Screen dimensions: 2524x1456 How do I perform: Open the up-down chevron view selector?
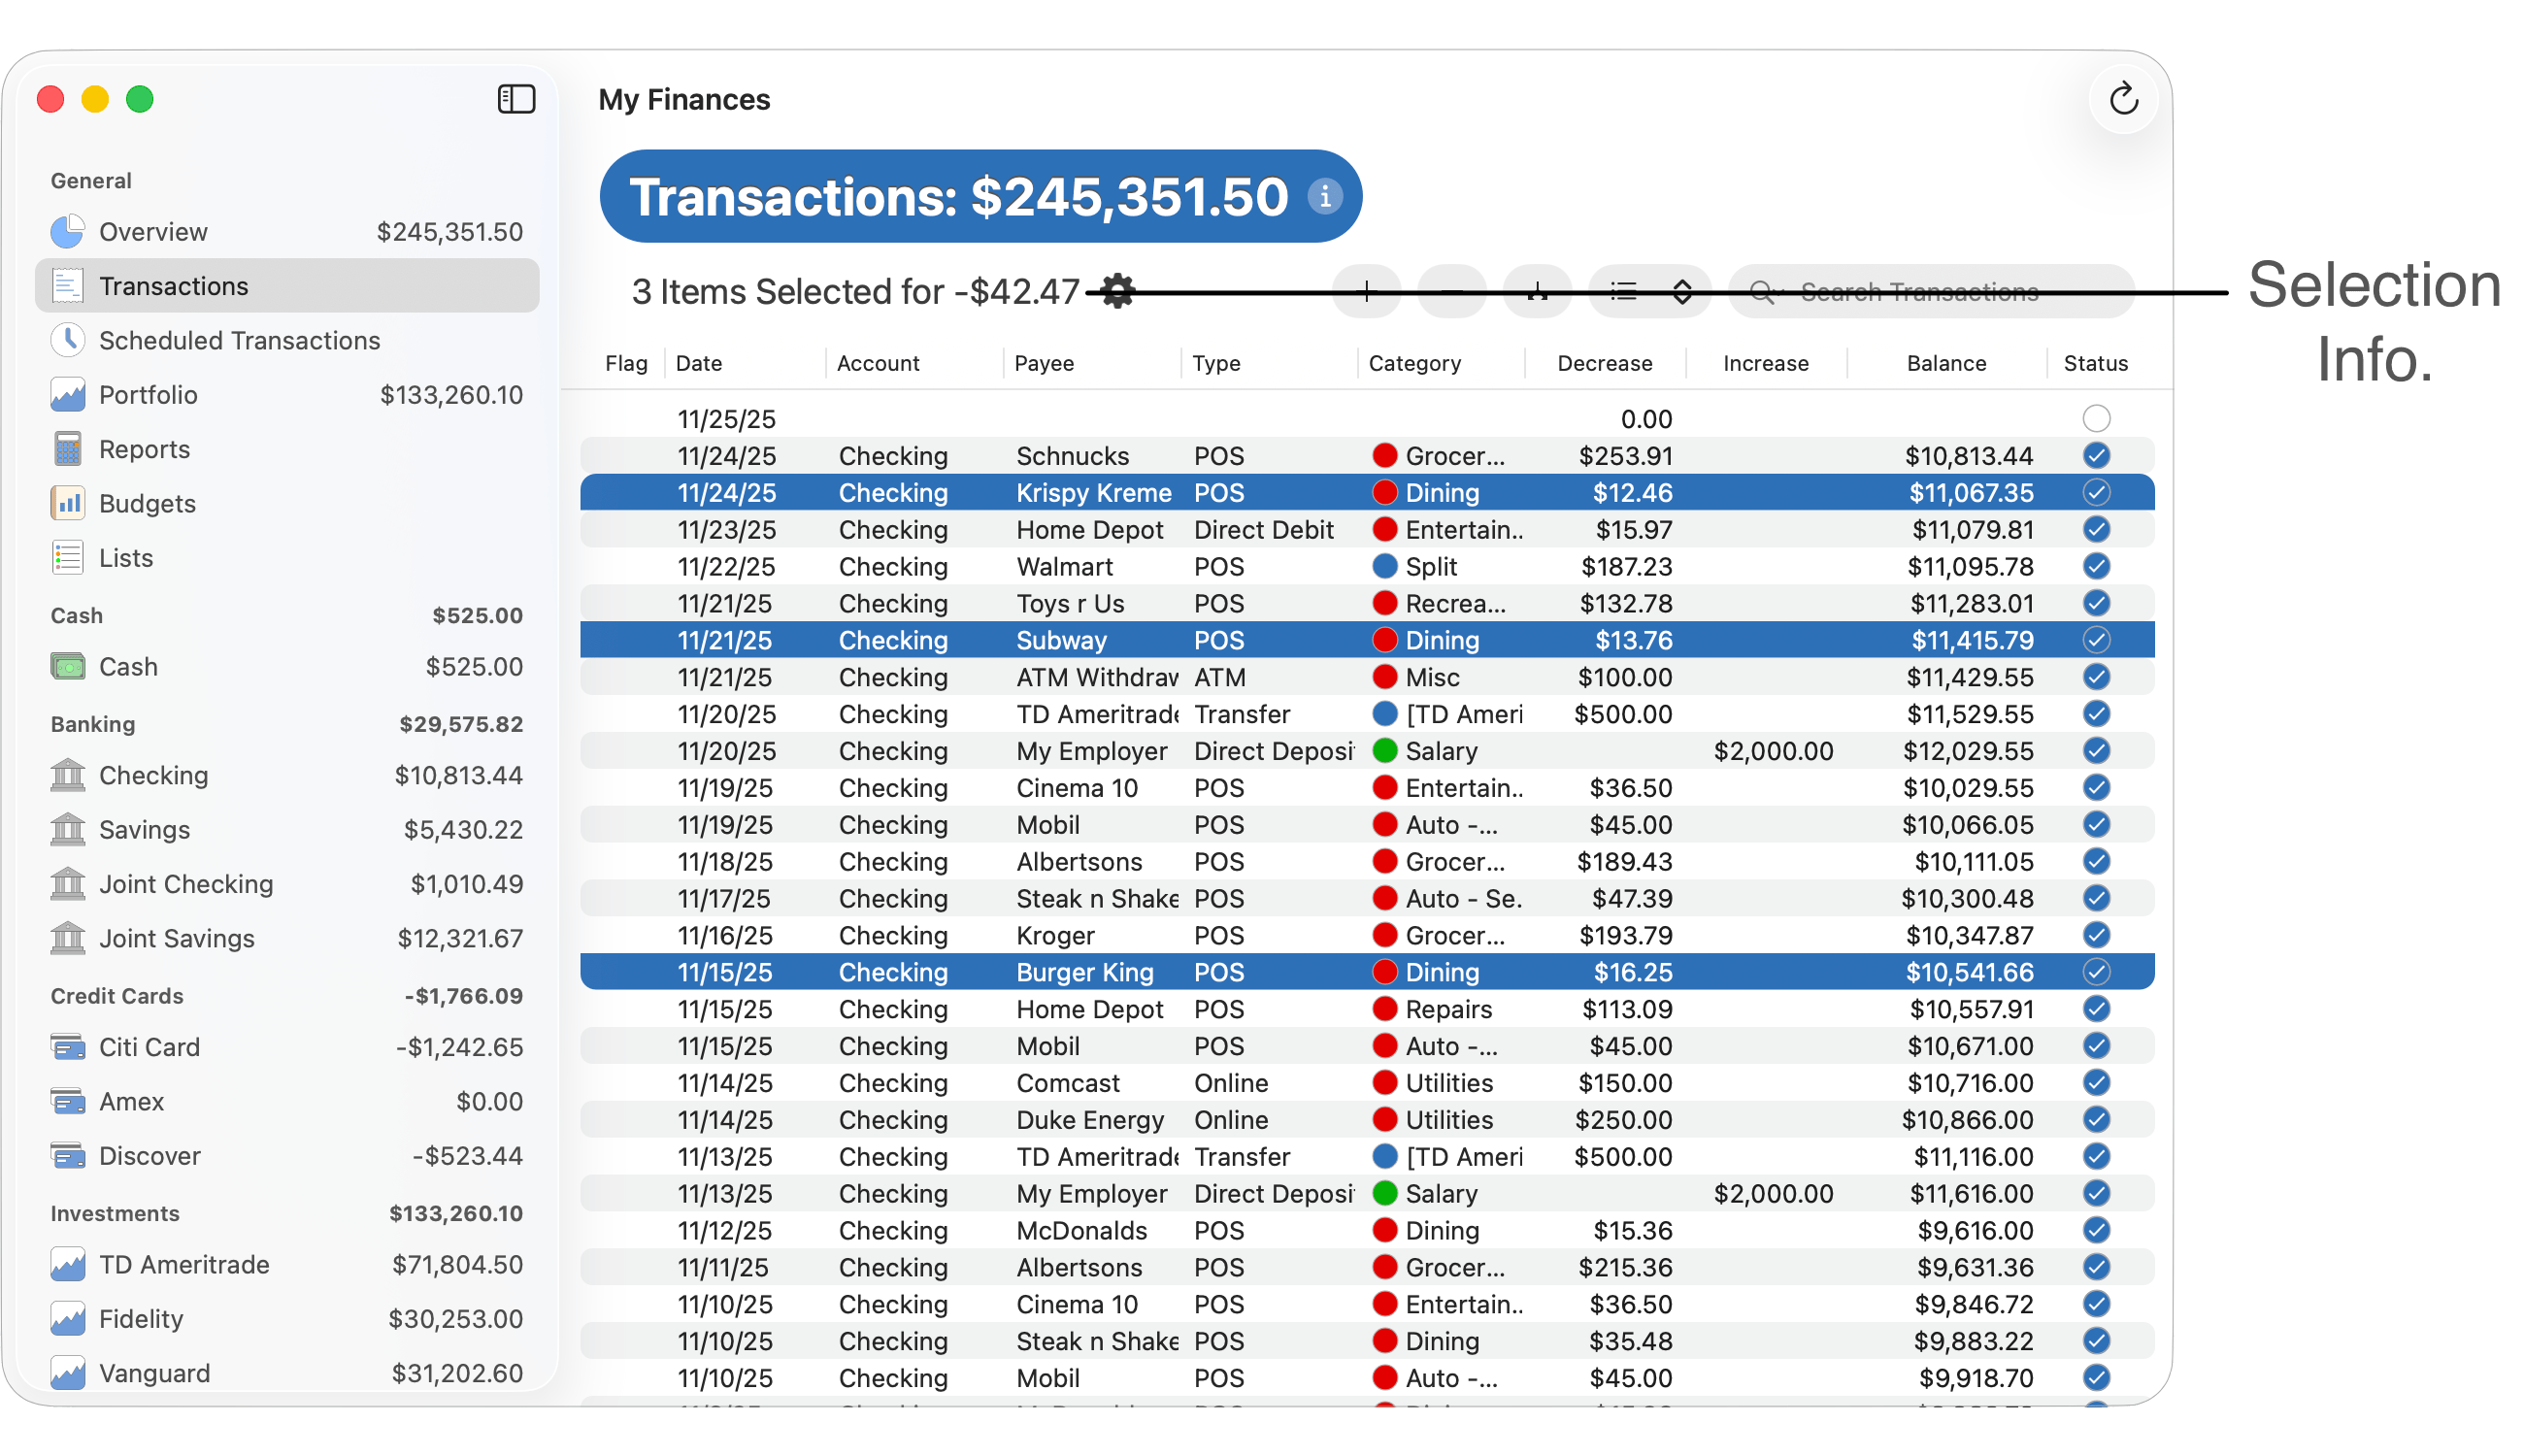coord(1683,291)
